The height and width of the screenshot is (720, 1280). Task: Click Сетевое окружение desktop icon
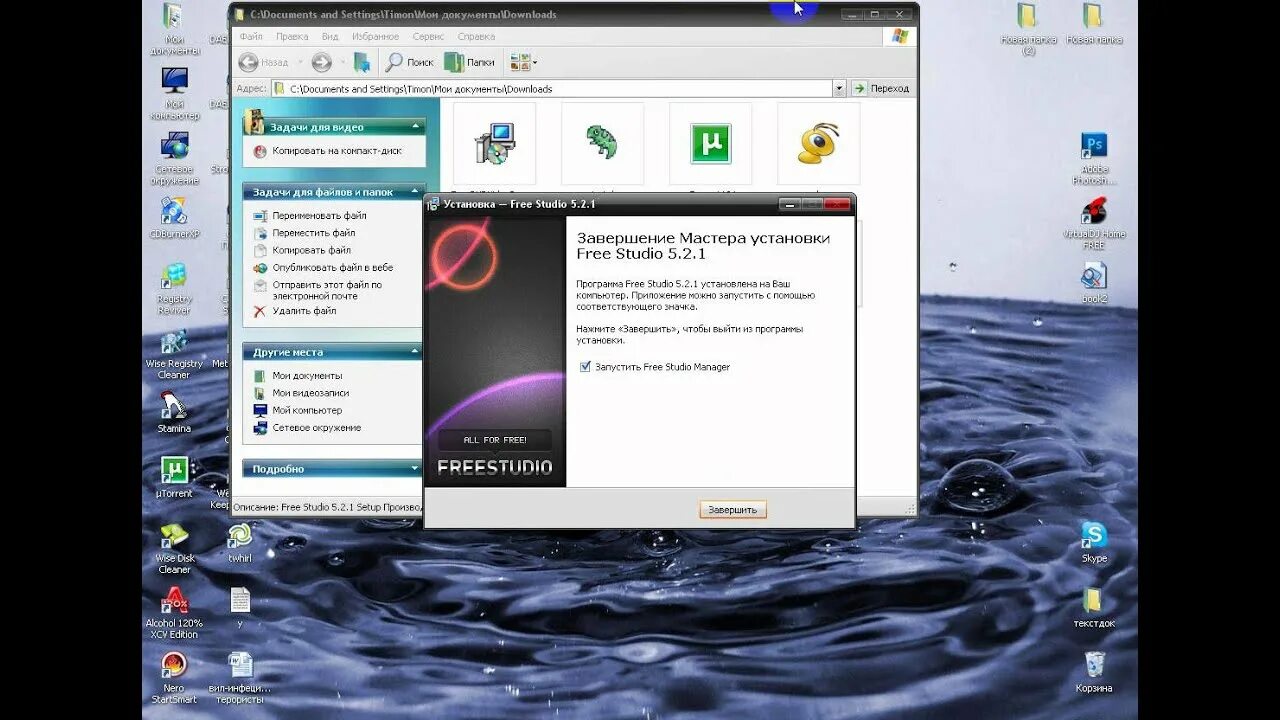click(x=174, y=158)
